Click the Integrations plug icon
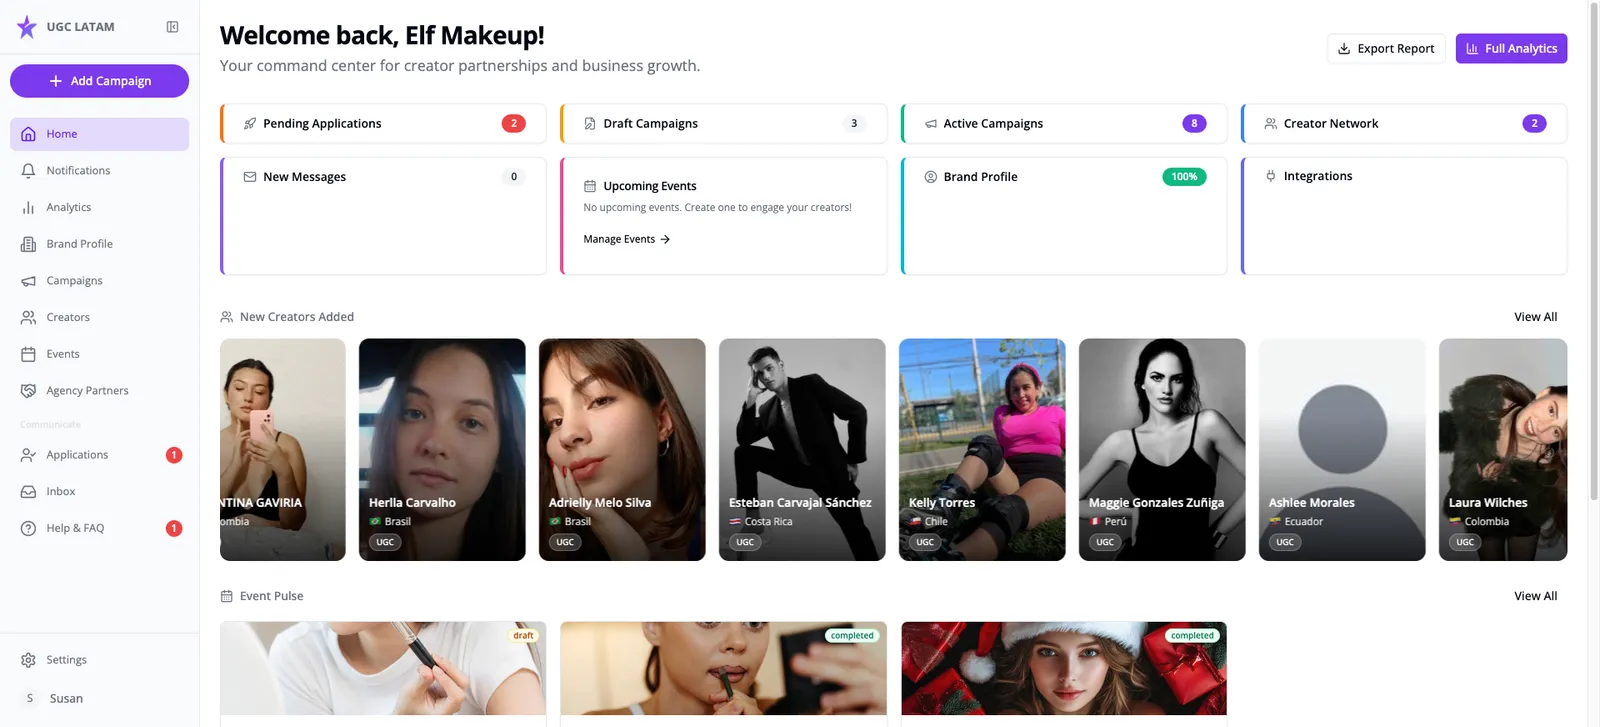 pyautogui.click(x=1270, y=176)
